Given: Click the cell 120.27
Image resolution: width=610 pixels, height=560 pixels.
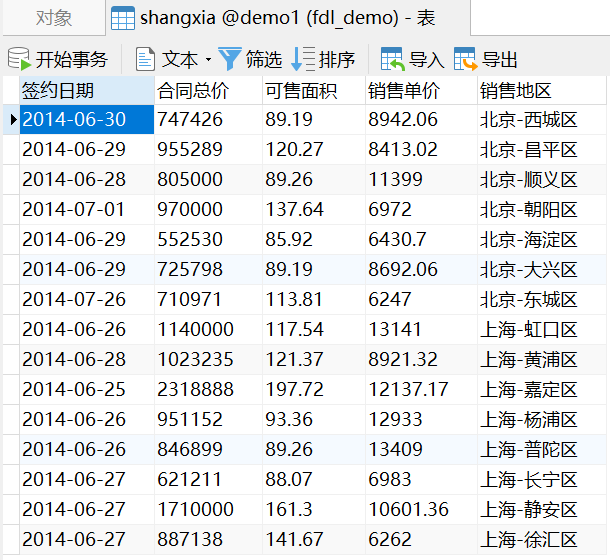Looking at the screenshot, I should (x=314, y=149).
